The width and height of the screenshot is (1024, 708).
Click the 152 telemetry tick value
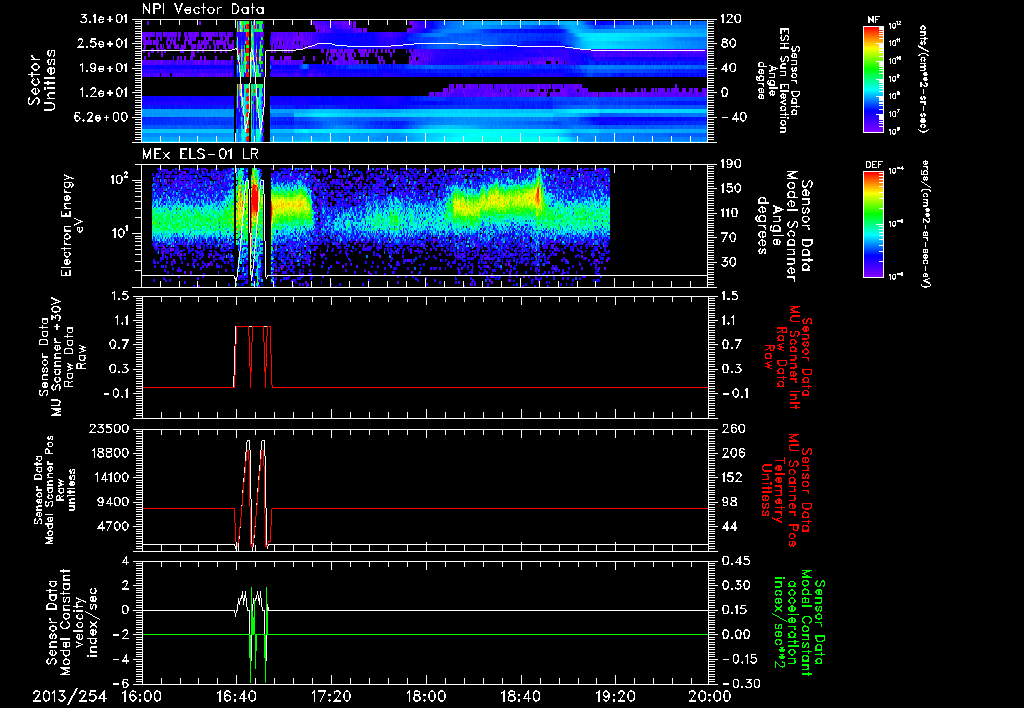pos(733,477)
